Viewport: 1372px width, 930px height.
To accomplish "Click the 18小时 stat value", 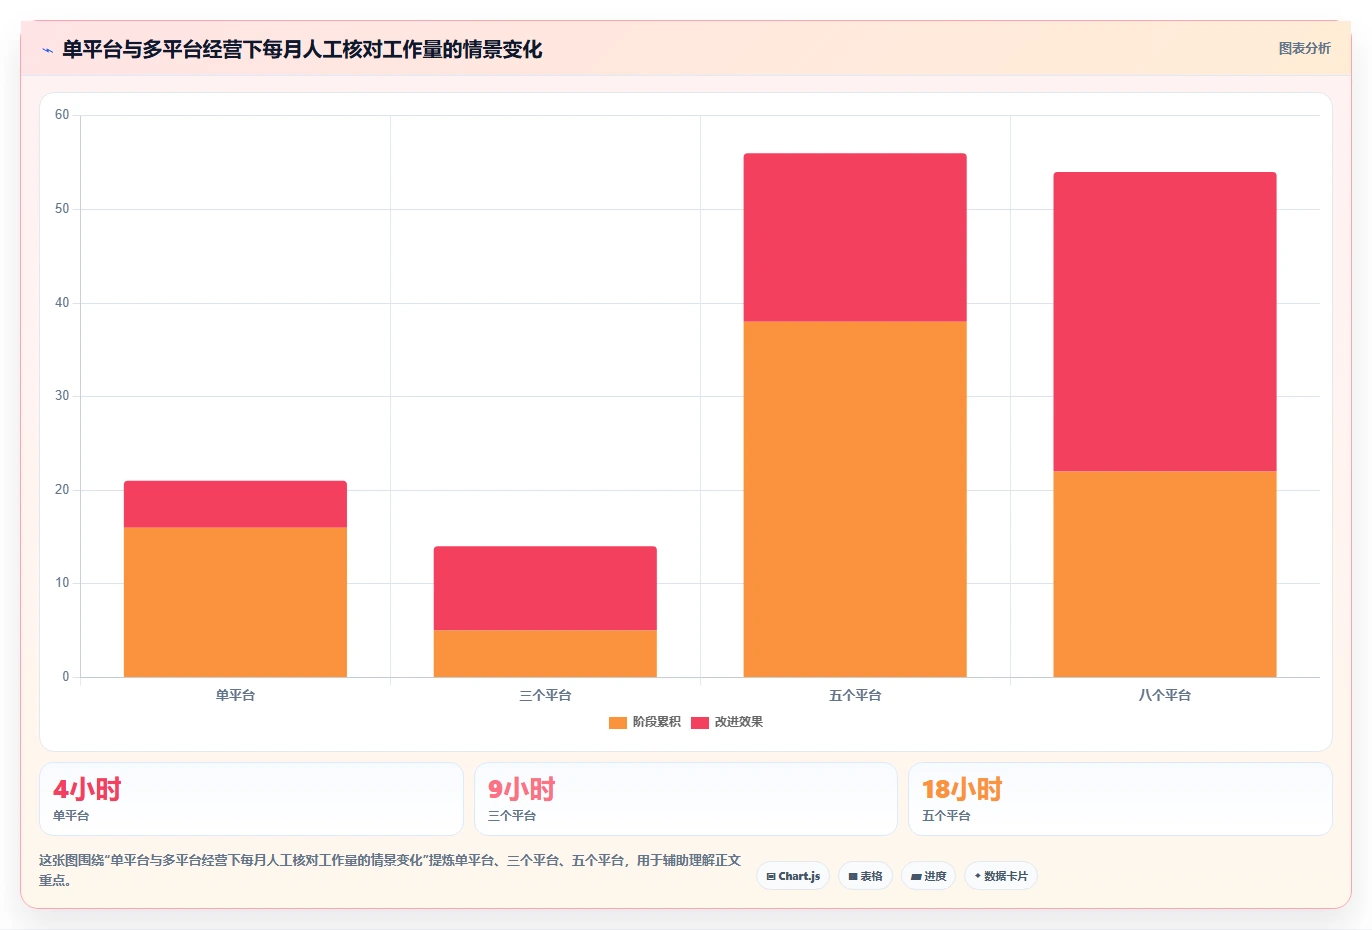I will (962, 789).
